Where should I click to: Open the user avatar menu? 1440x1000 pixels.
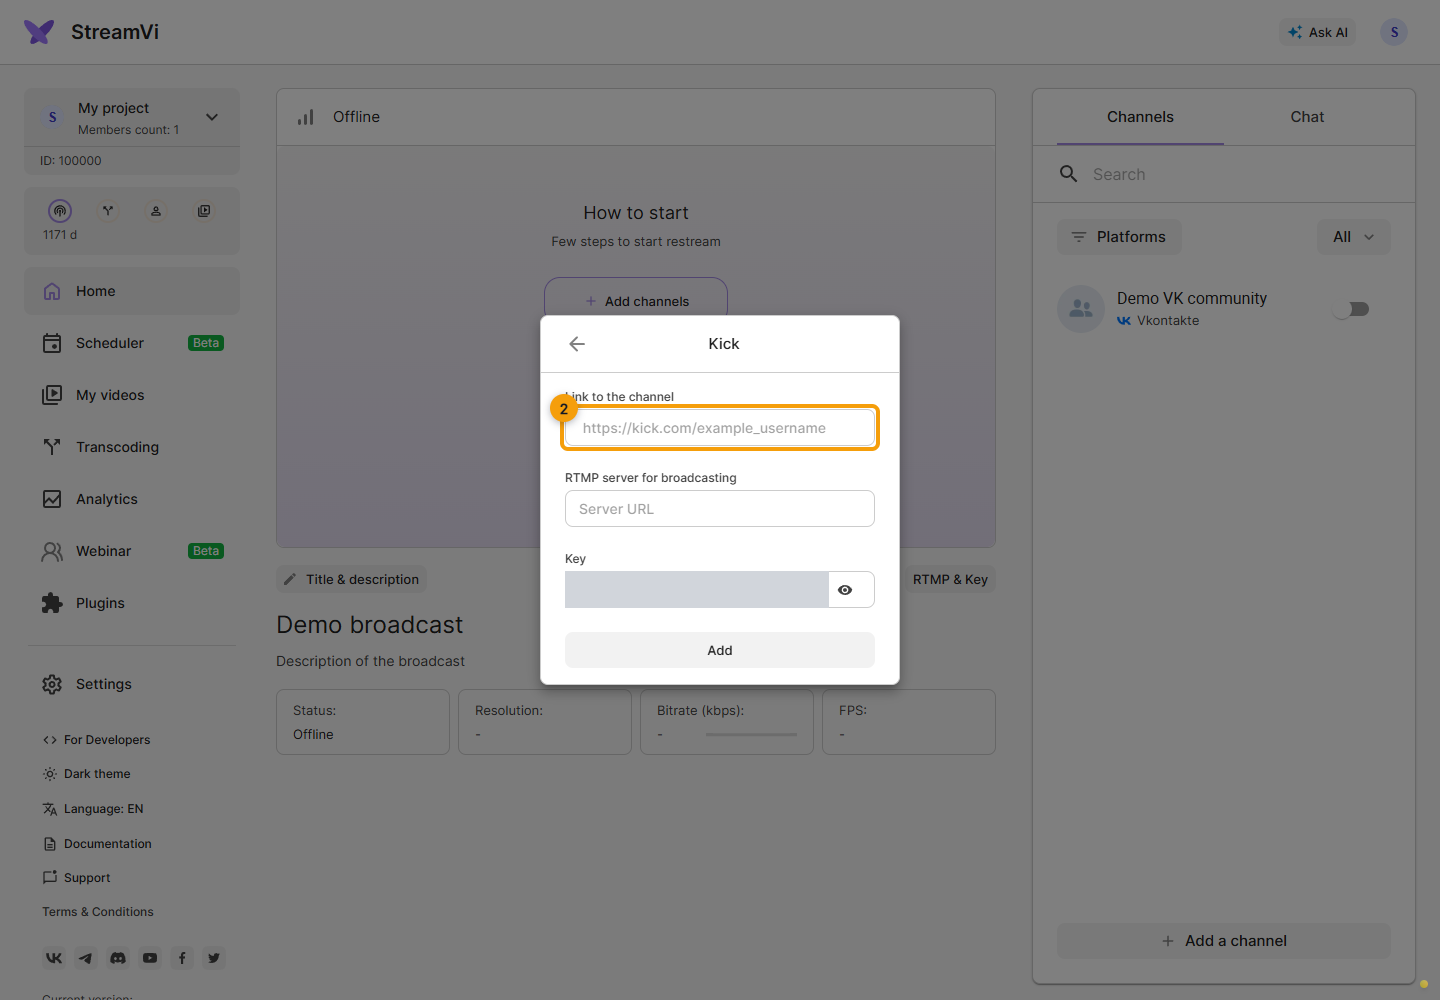[1394, 32]
